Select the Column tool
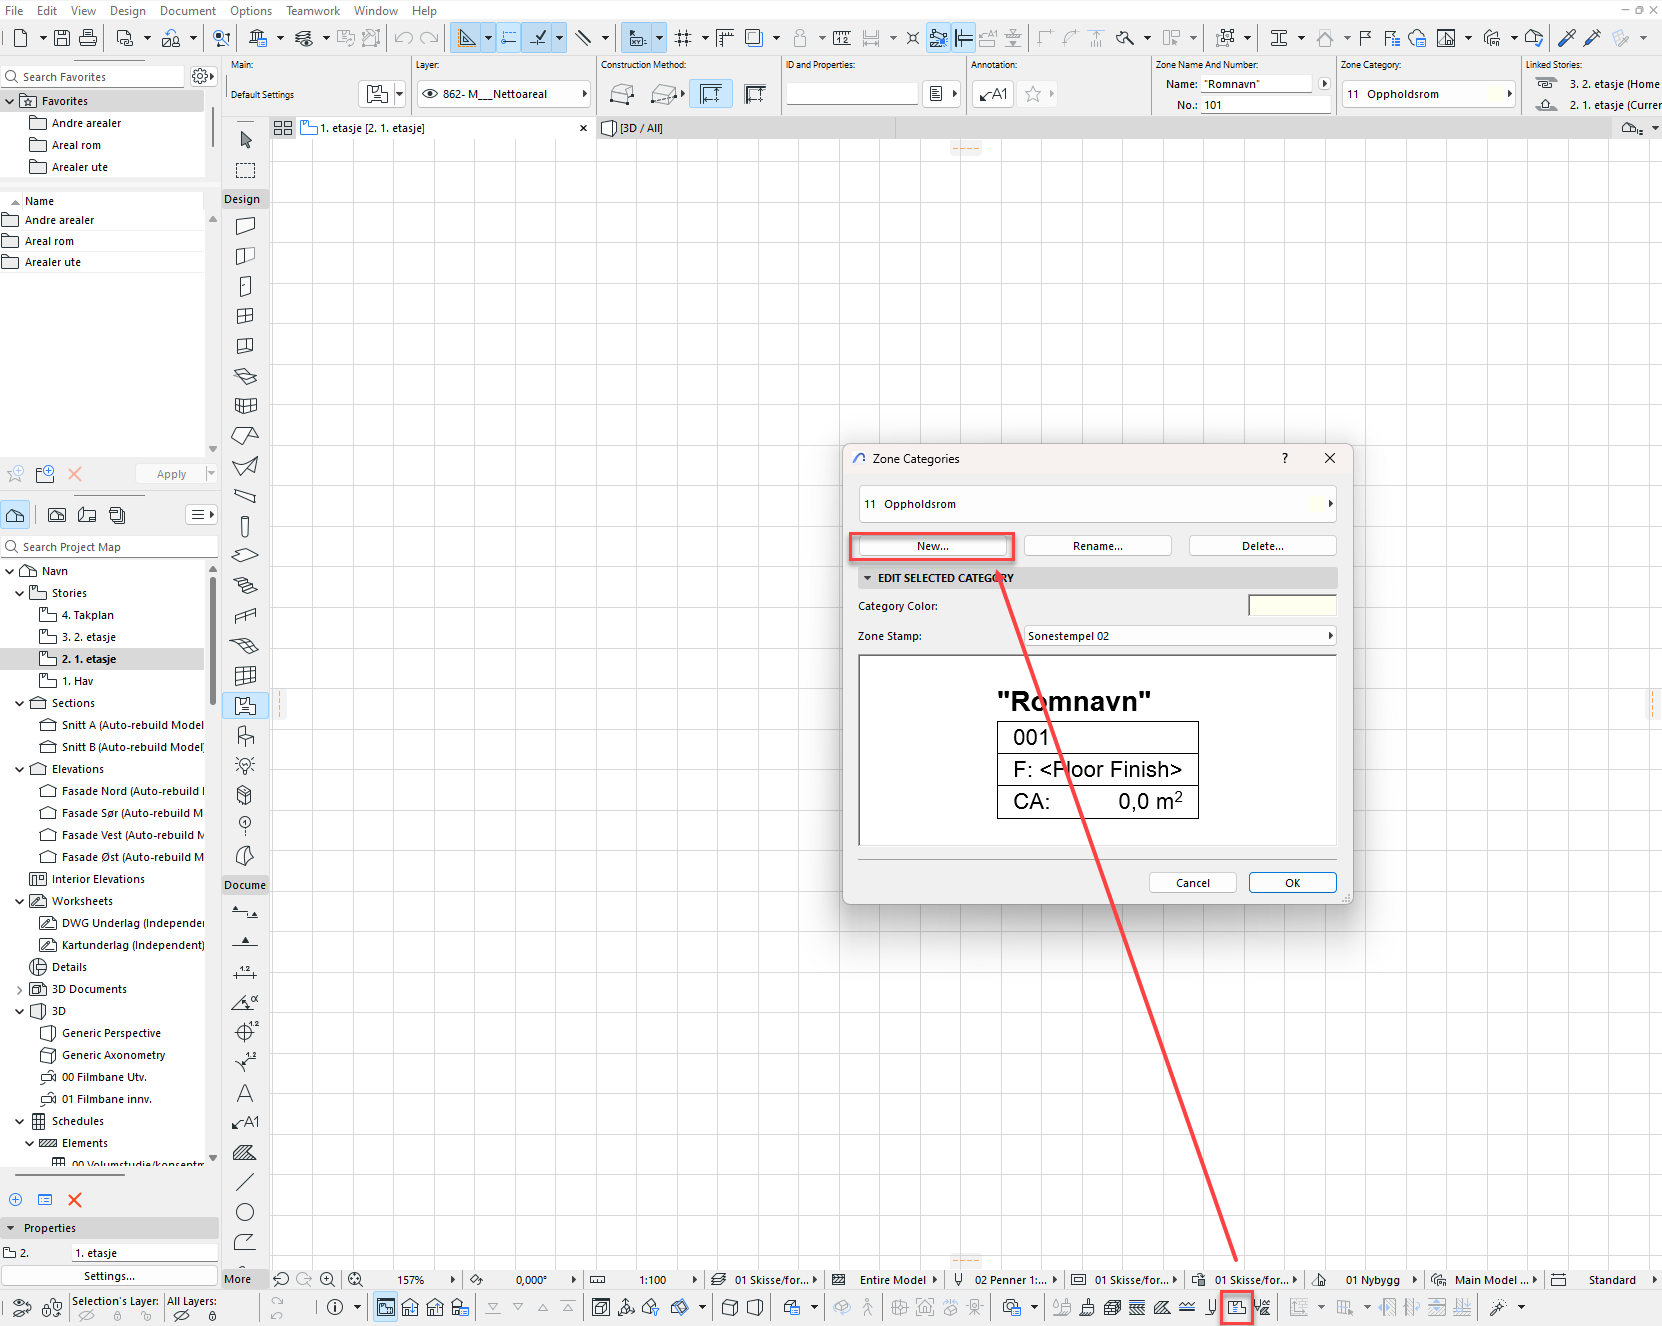This screenshot has height=1326, width=1662. tap(245, 527)
